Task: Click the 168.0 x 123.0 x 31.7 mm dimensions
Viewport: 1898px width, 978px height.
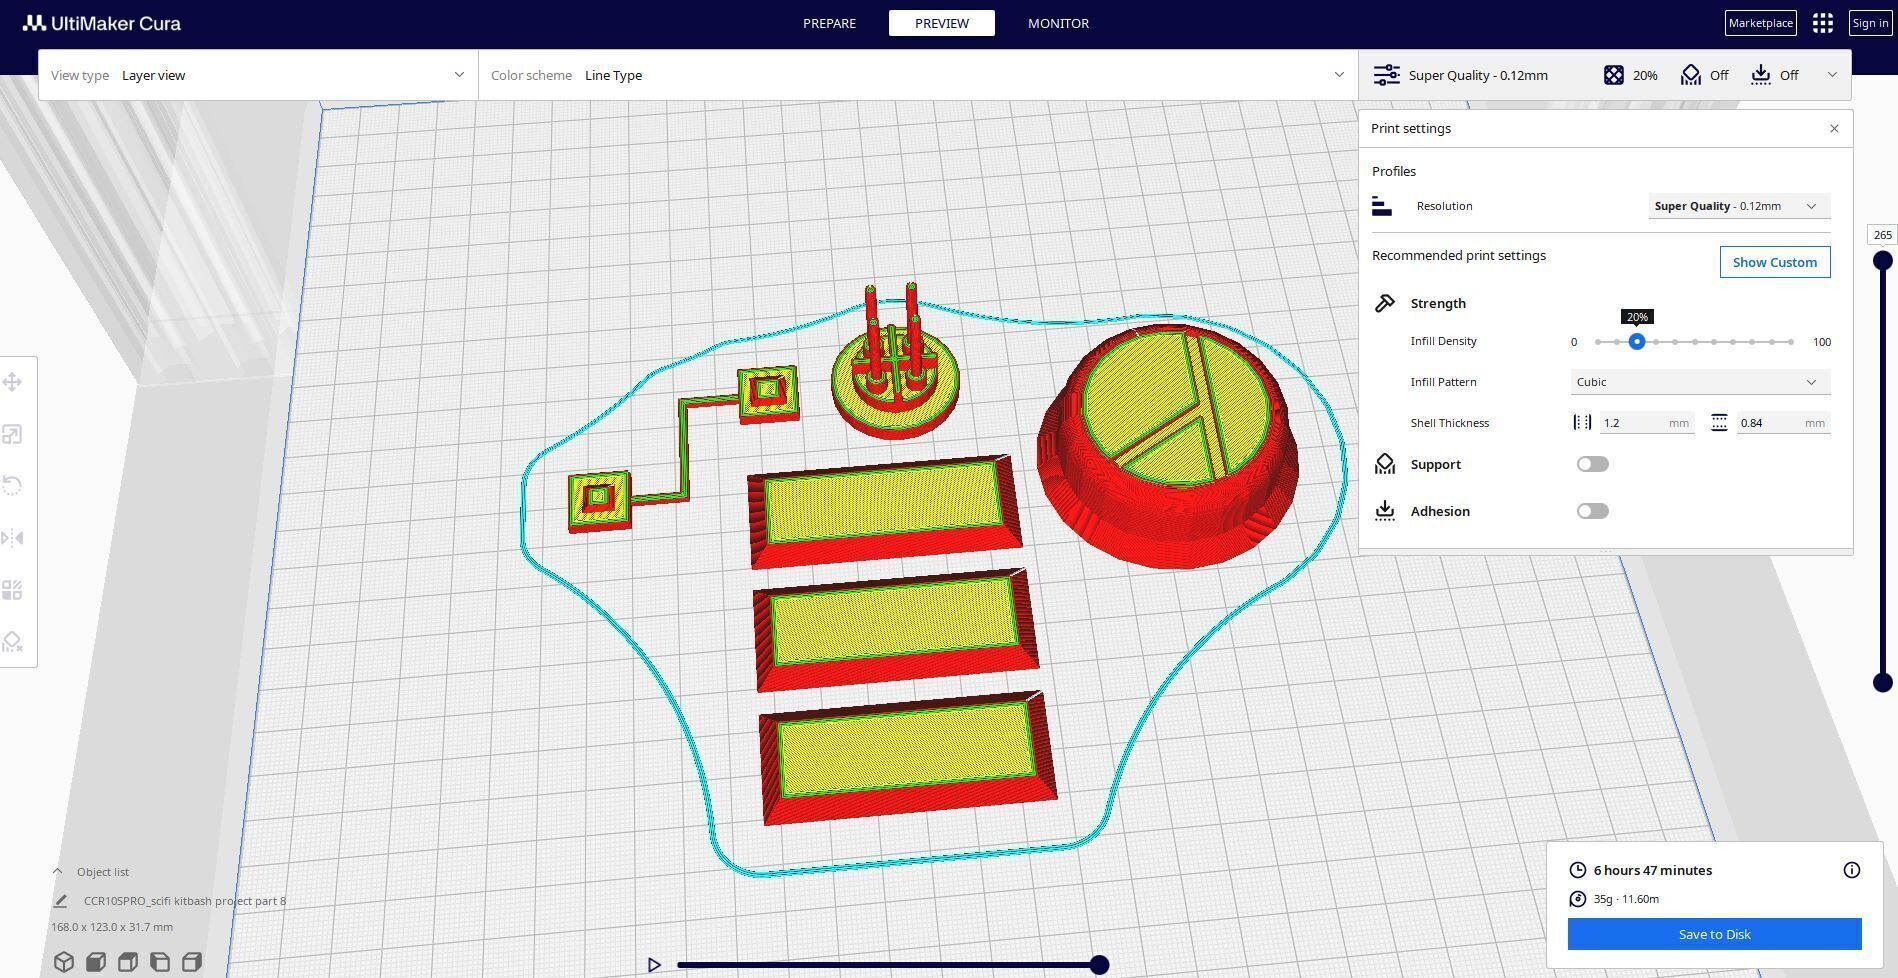Action: tap(112, 927)
